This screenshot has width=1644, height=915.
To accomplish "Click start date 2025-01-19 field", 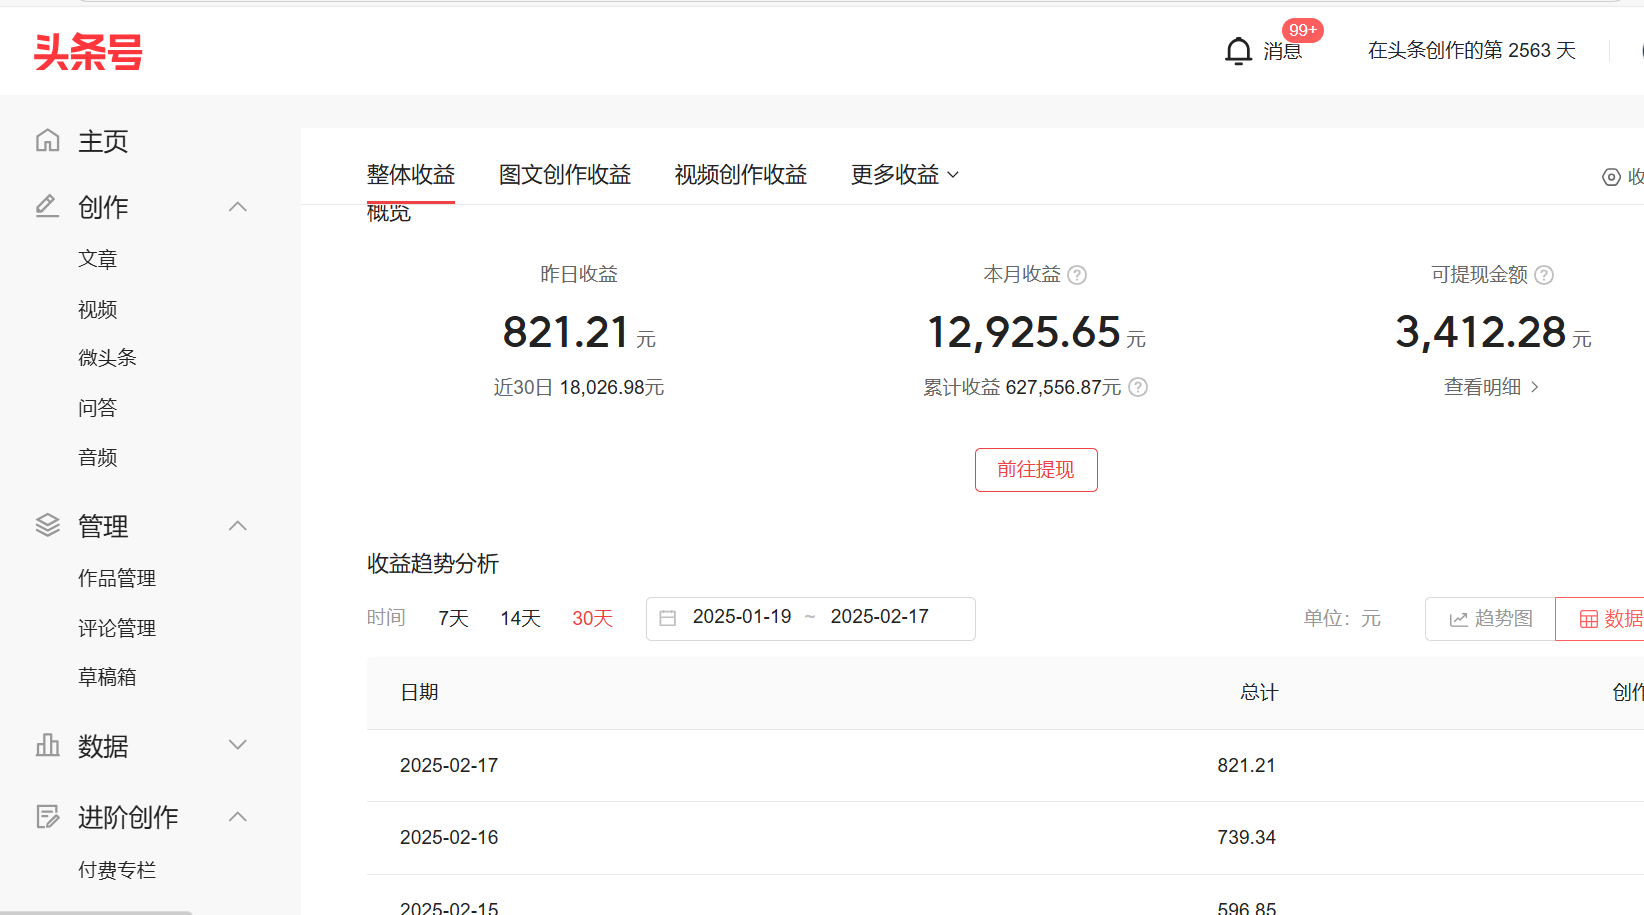I will coord(742,617).
